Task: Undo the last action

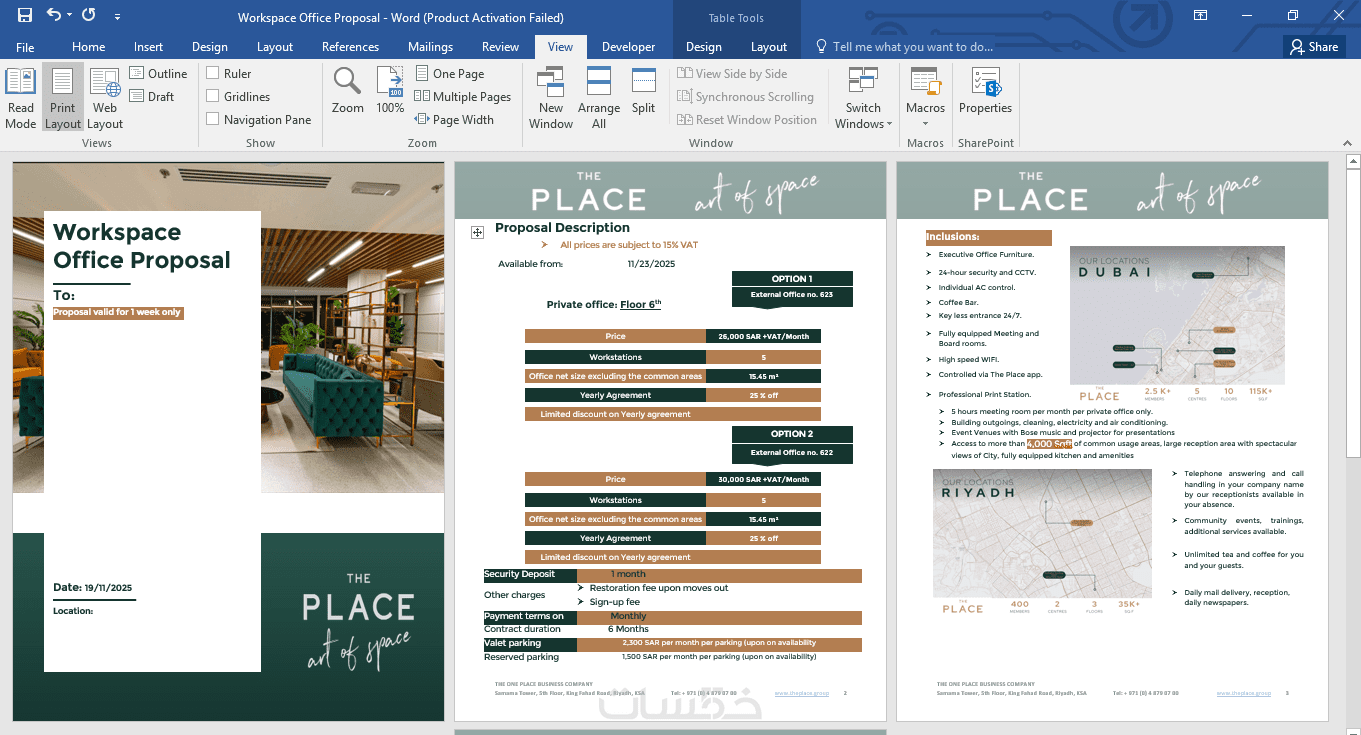Action: [53, 15]
